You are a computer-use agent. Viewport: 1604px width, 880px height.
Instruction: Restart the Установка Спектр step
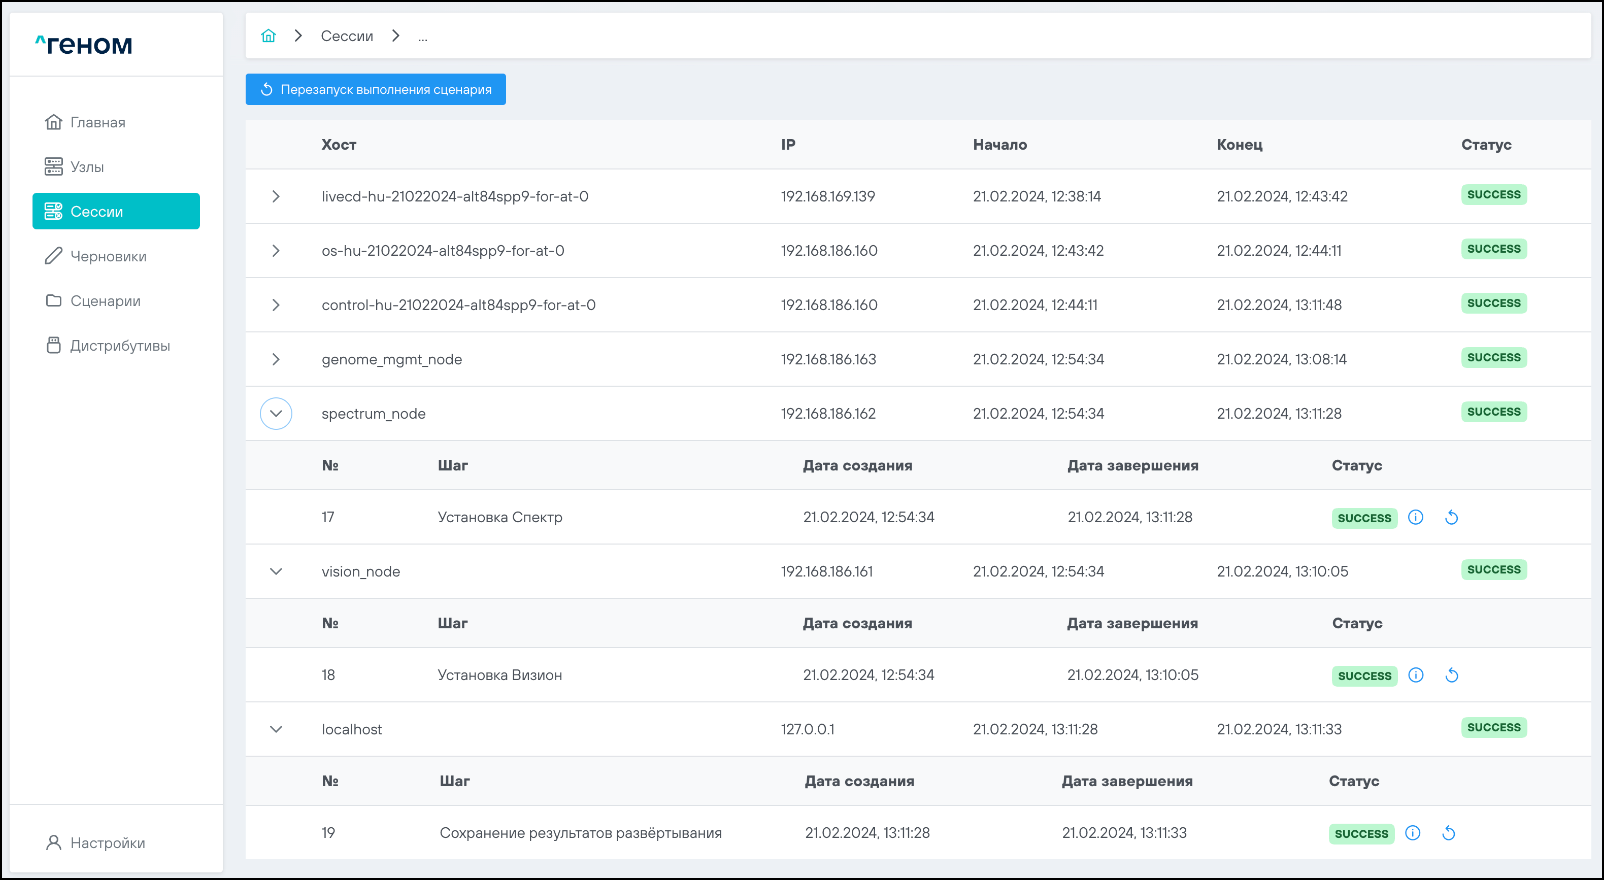1452,517
